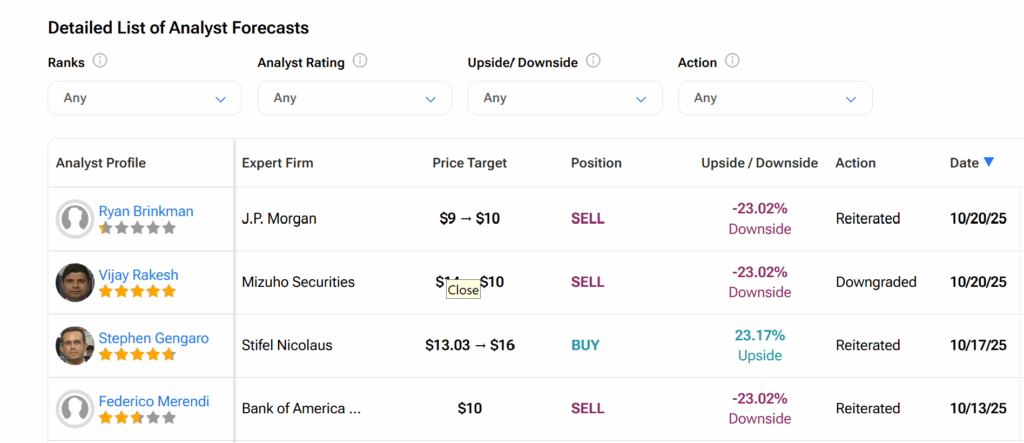Click the info icon beside Ranks
The height and width of the screenshot is (443, 1024).
(100, 61)
